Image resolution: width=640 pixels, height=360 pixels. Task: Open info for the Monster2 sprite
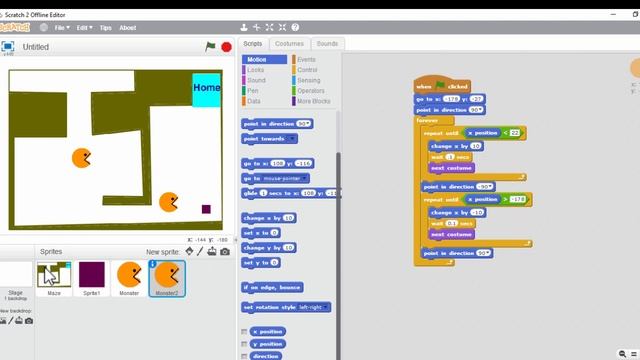pyautogui.click(x=153, y=264)
